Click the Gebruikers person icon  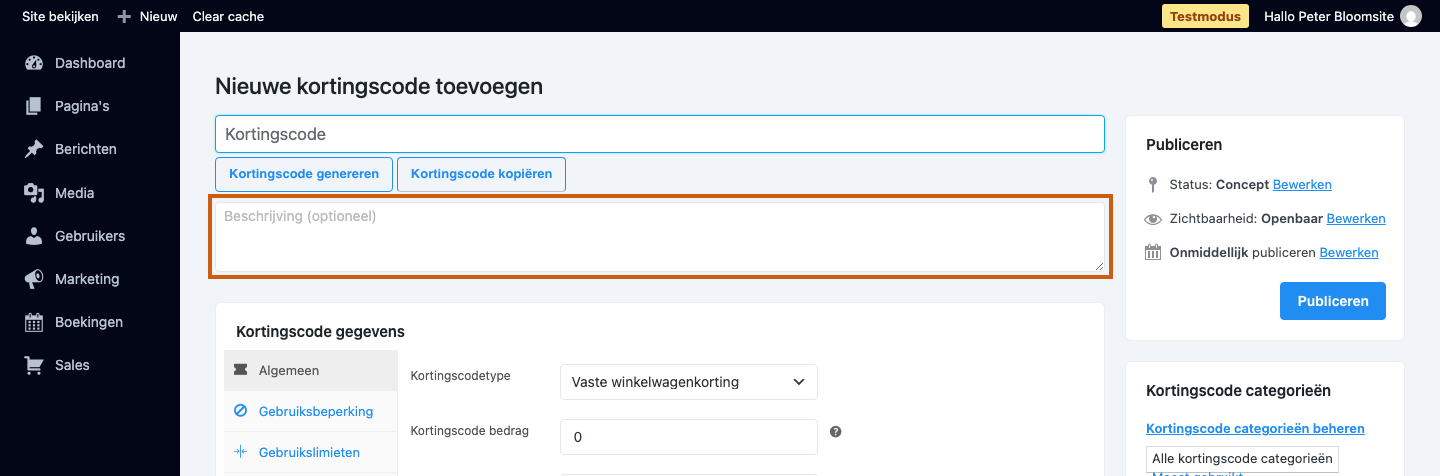tap(34, 236)
